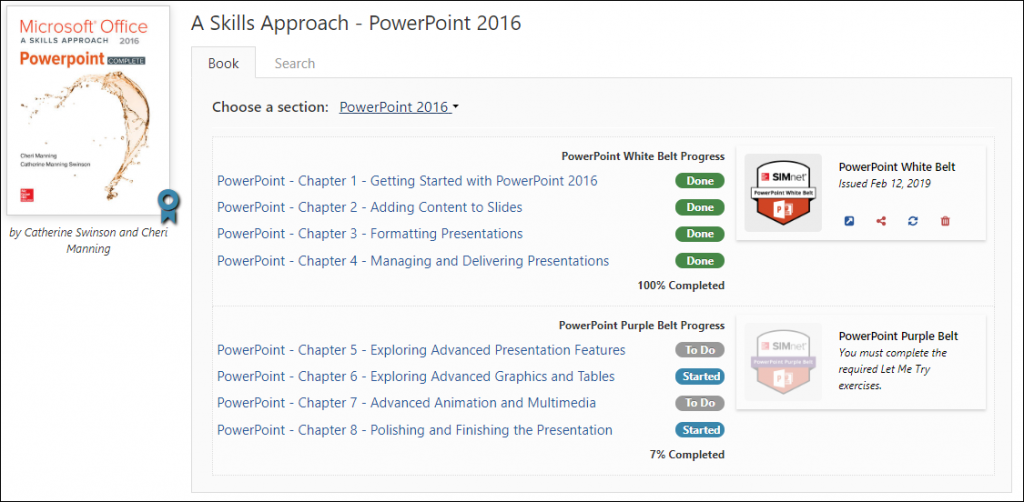Click the refresh badge icon
Viewport: 1024px width, 502px height.
[913, 221]
